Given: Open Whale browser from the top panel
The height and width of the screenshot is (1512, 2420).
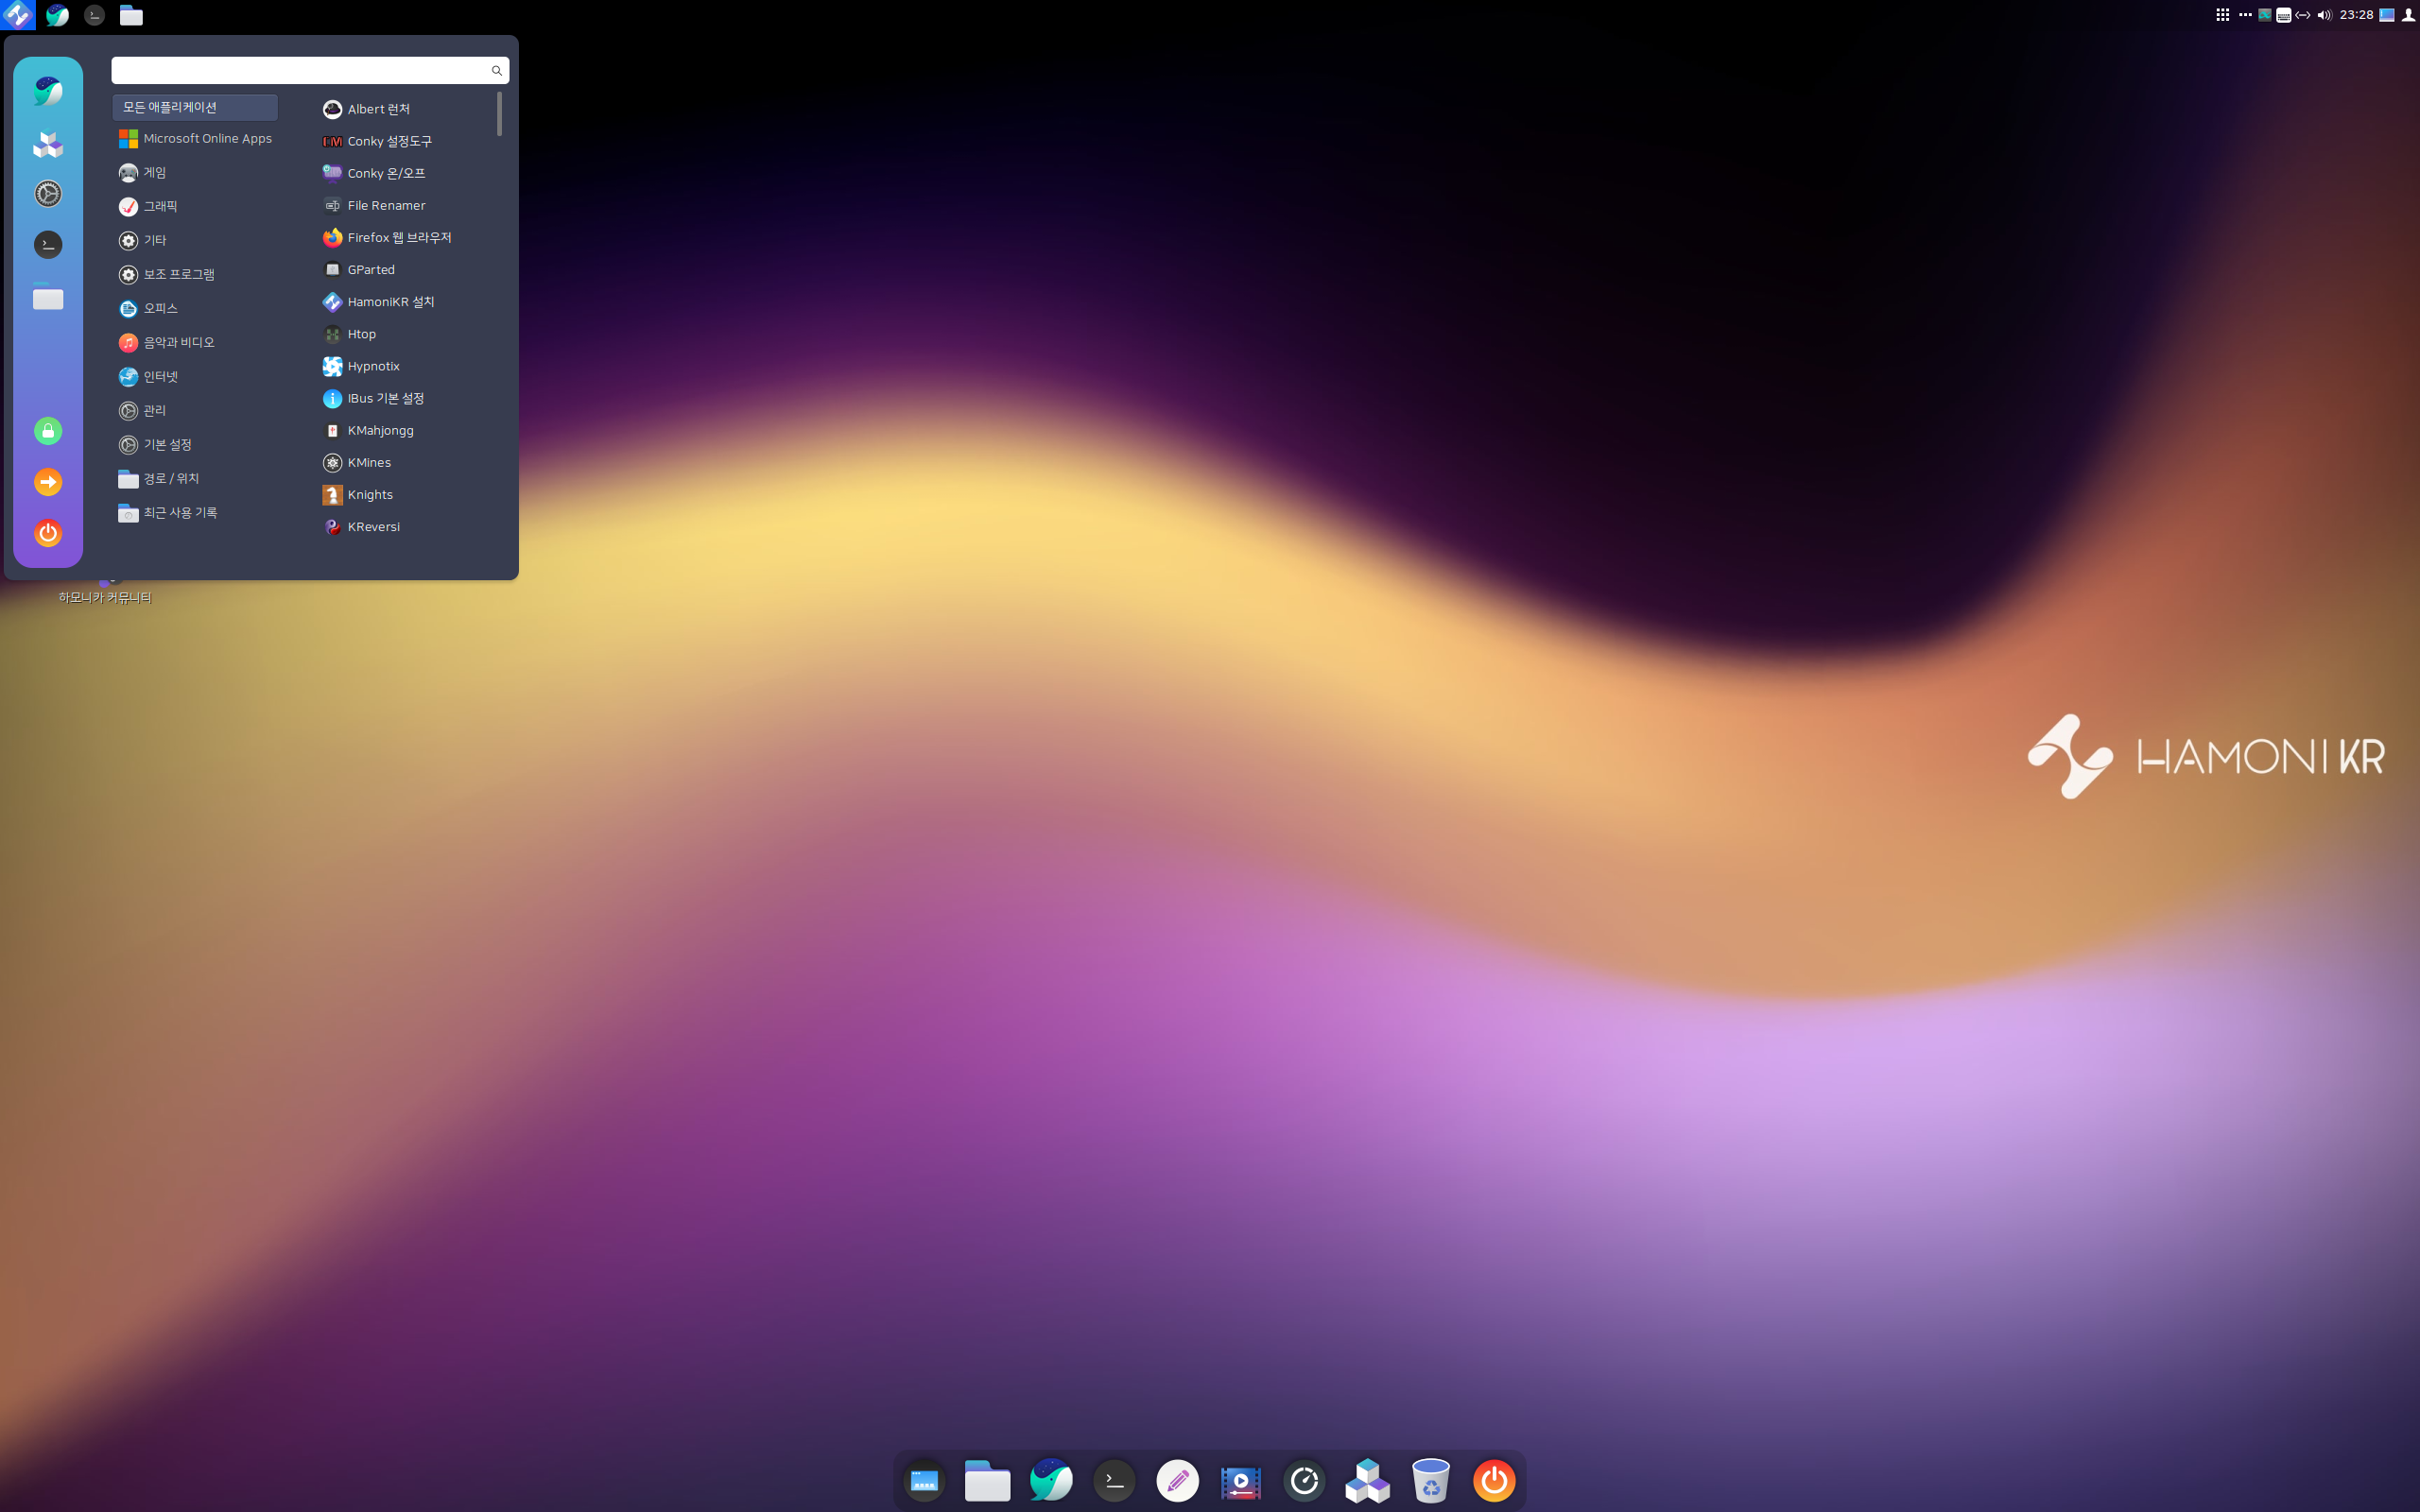Looking at the screenshot, I should coord(57,15).
